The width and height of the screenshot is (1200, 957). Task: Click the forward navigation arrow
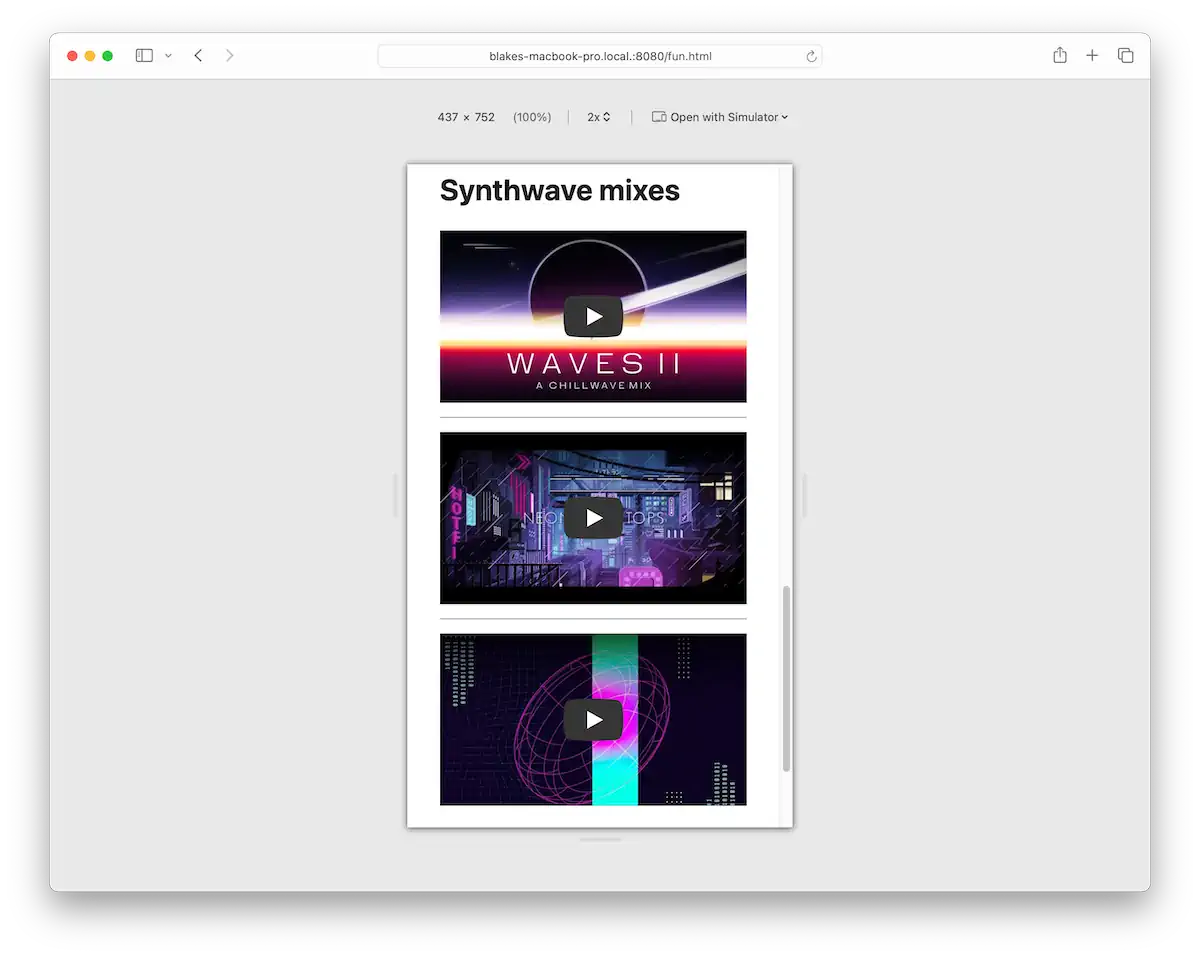pos(229,55)
